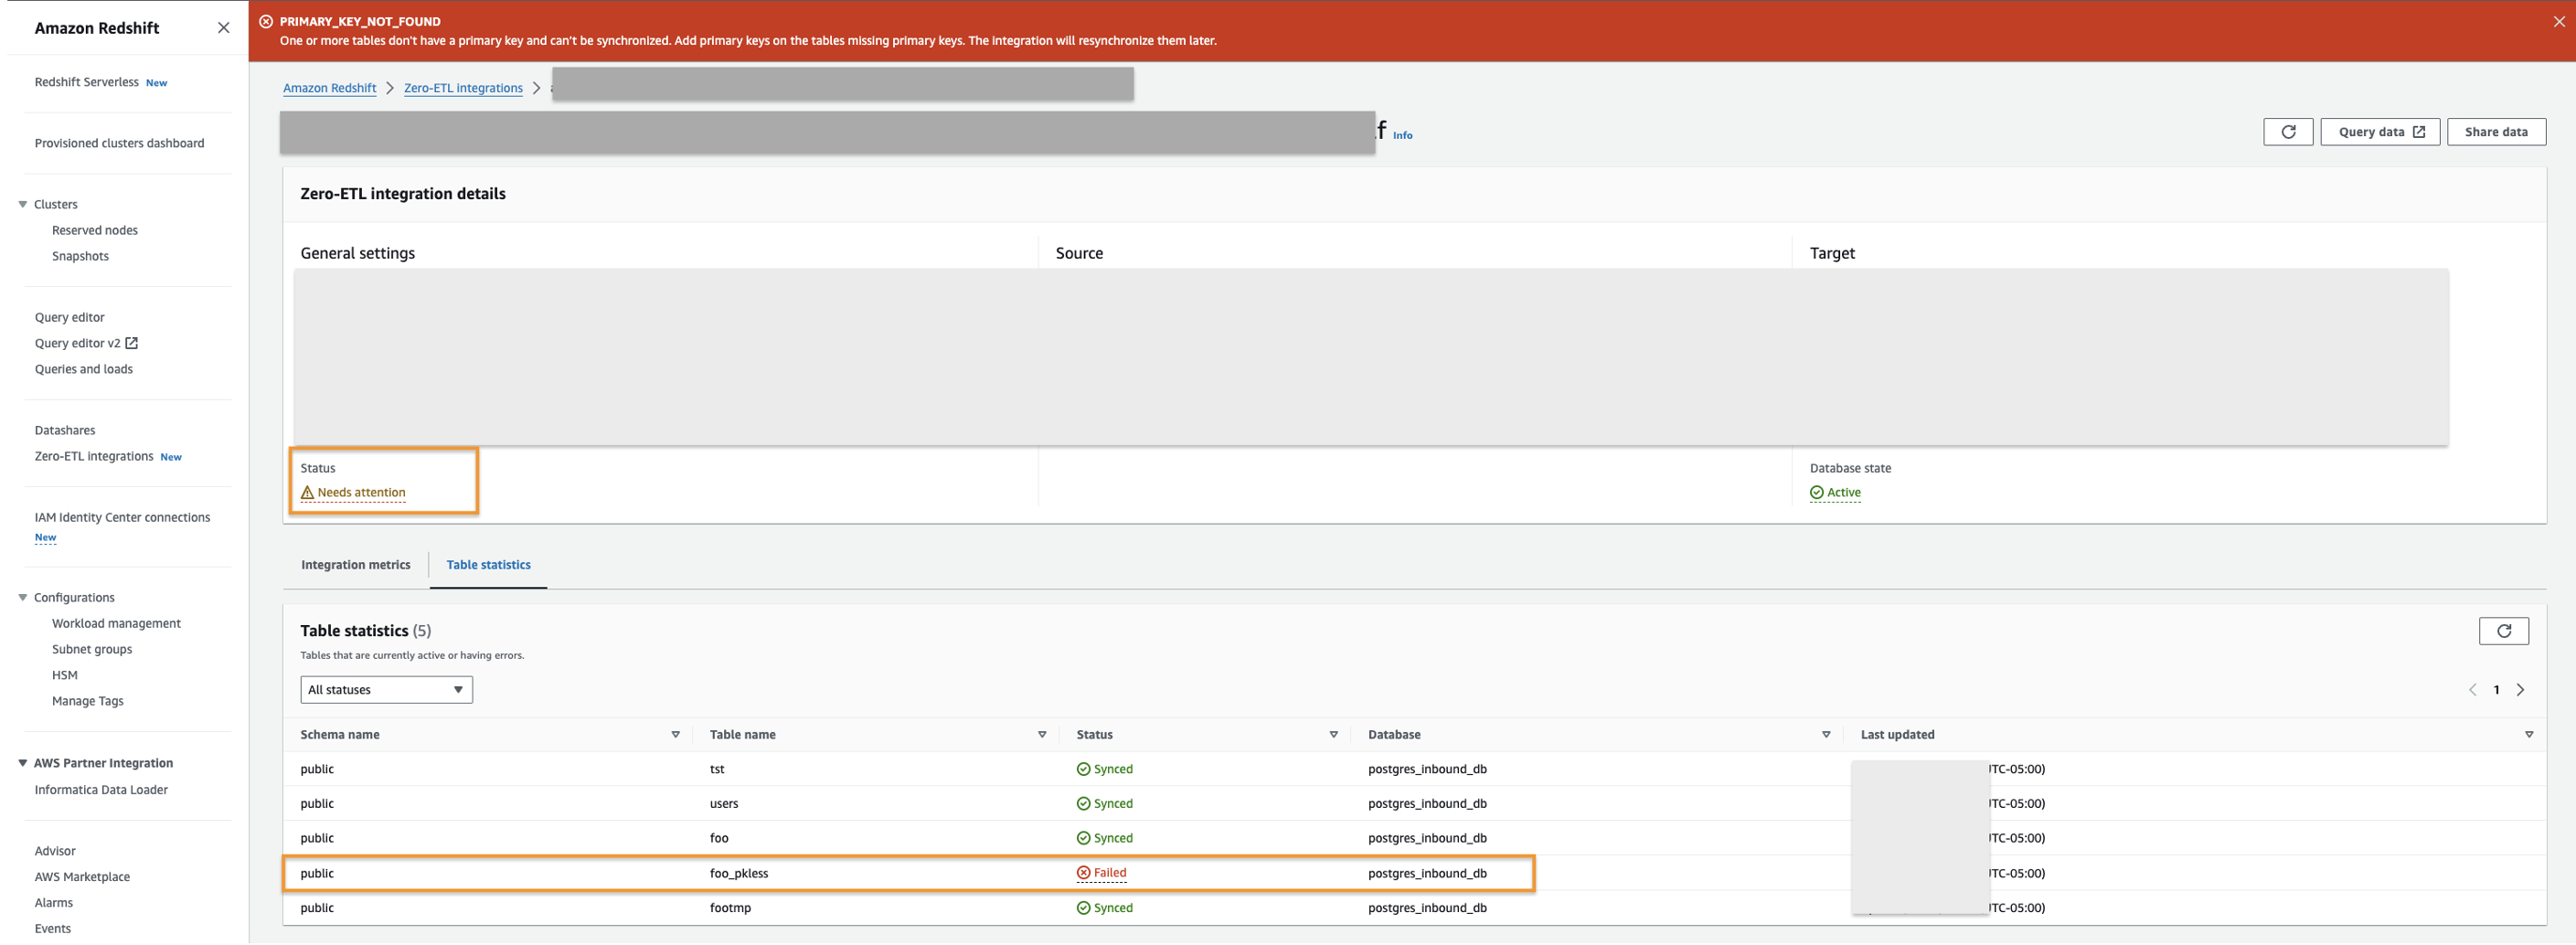Click the users table name cell

click(724, 804)
